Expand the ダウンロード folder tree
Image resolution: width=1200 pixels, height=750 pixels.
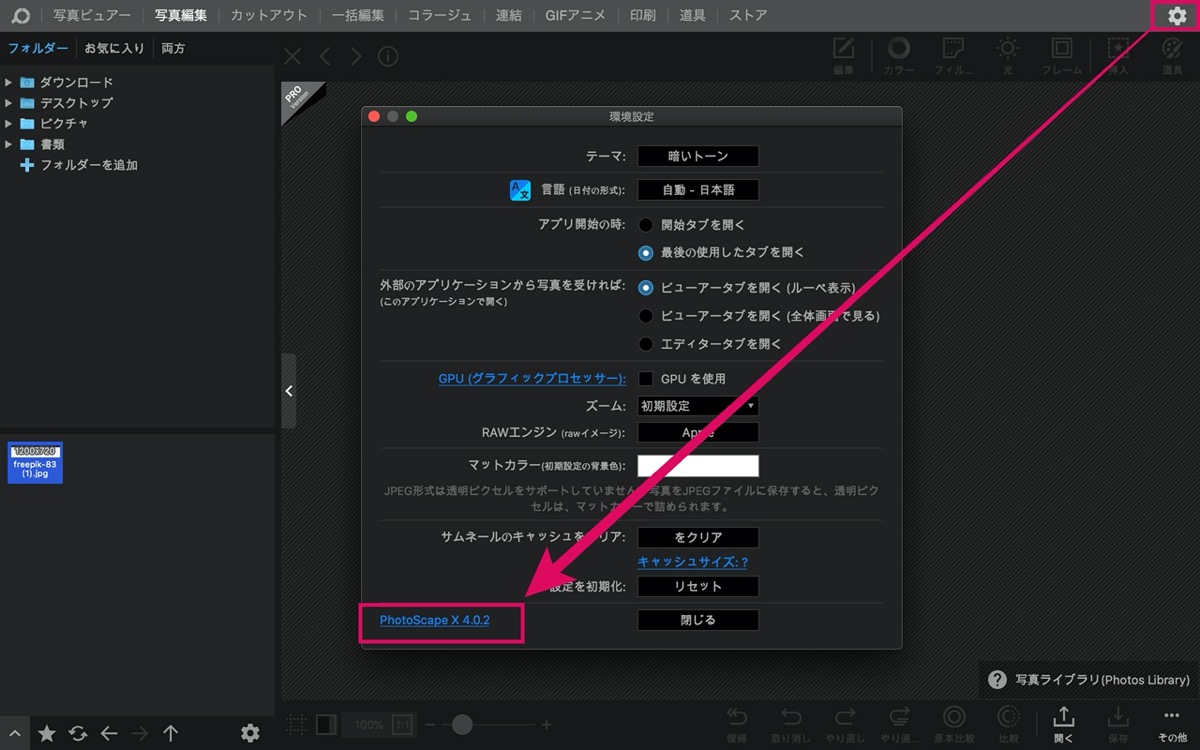[x=9, y=83]
